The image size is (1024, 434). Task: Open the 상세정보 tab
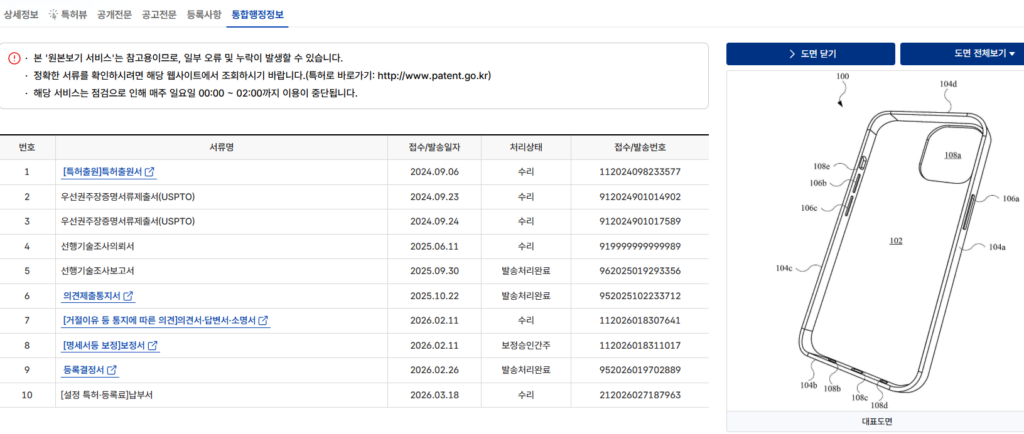click(21, 14)
